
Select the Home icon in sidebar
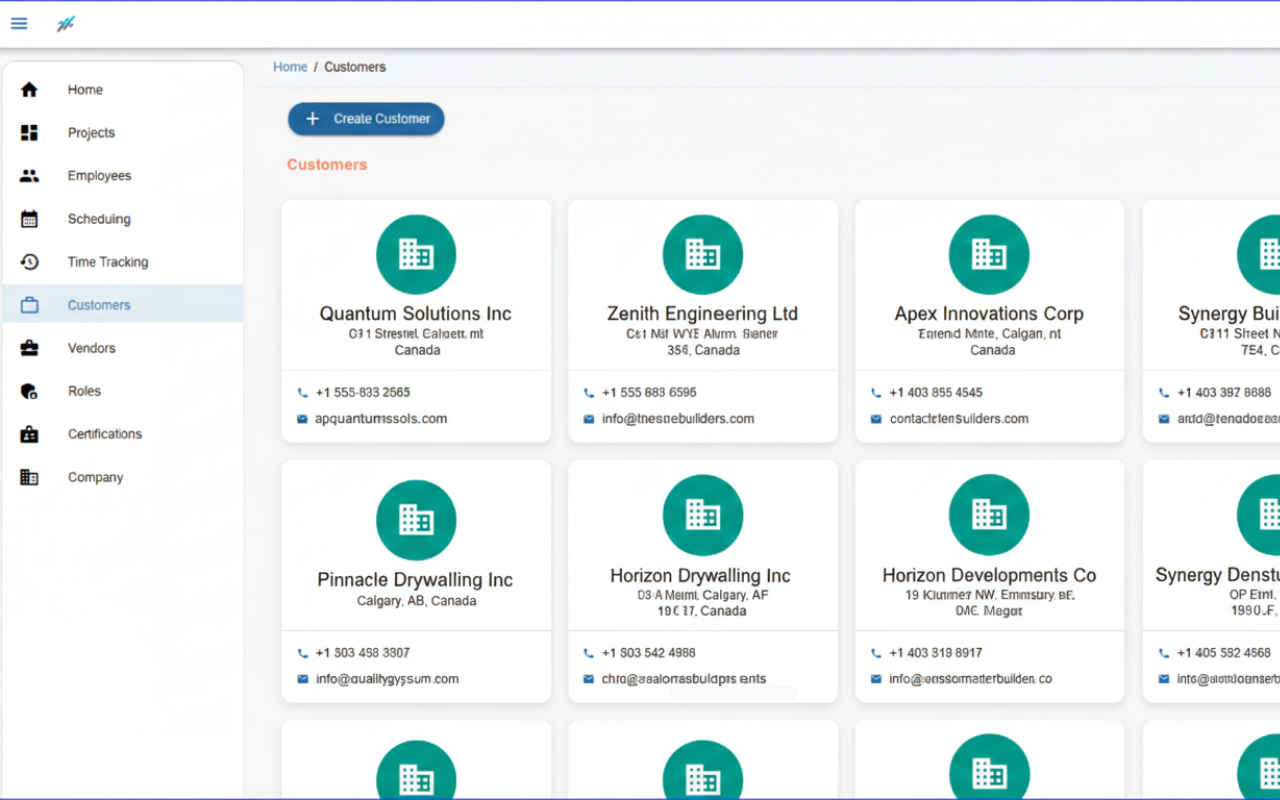click(29, 89)
